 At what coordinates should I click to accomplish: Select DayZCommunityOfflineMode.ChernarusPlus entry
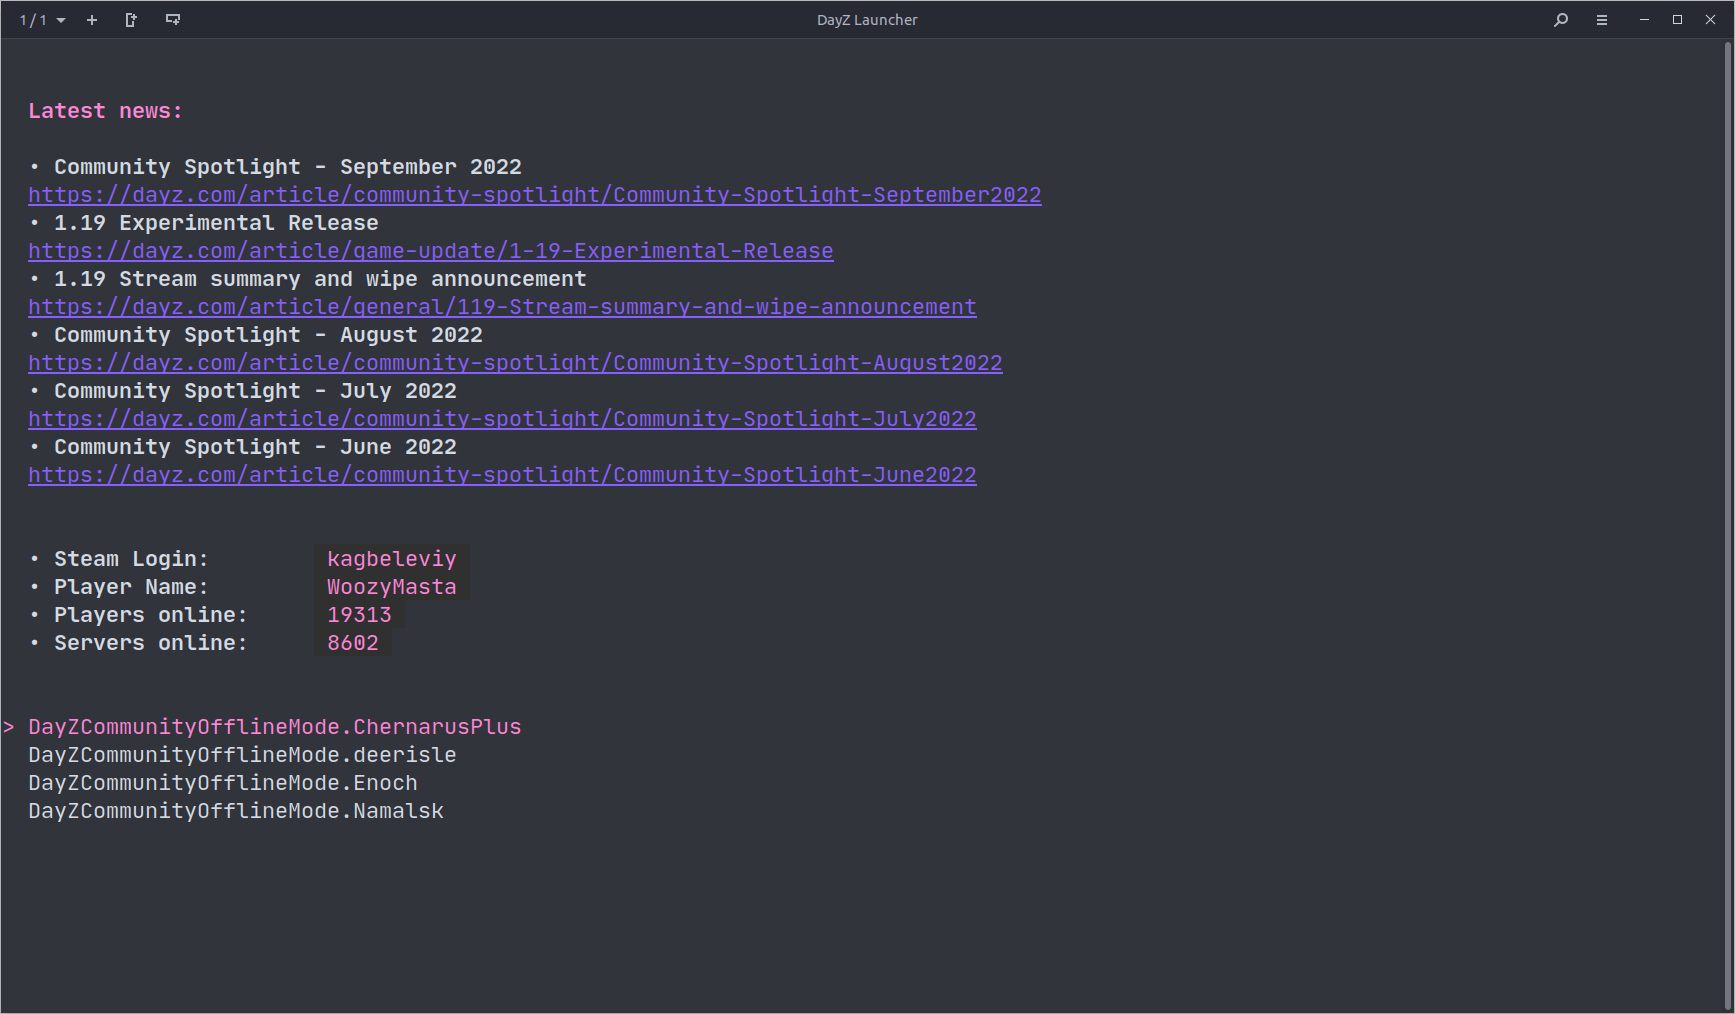click(x=275, y=727)
